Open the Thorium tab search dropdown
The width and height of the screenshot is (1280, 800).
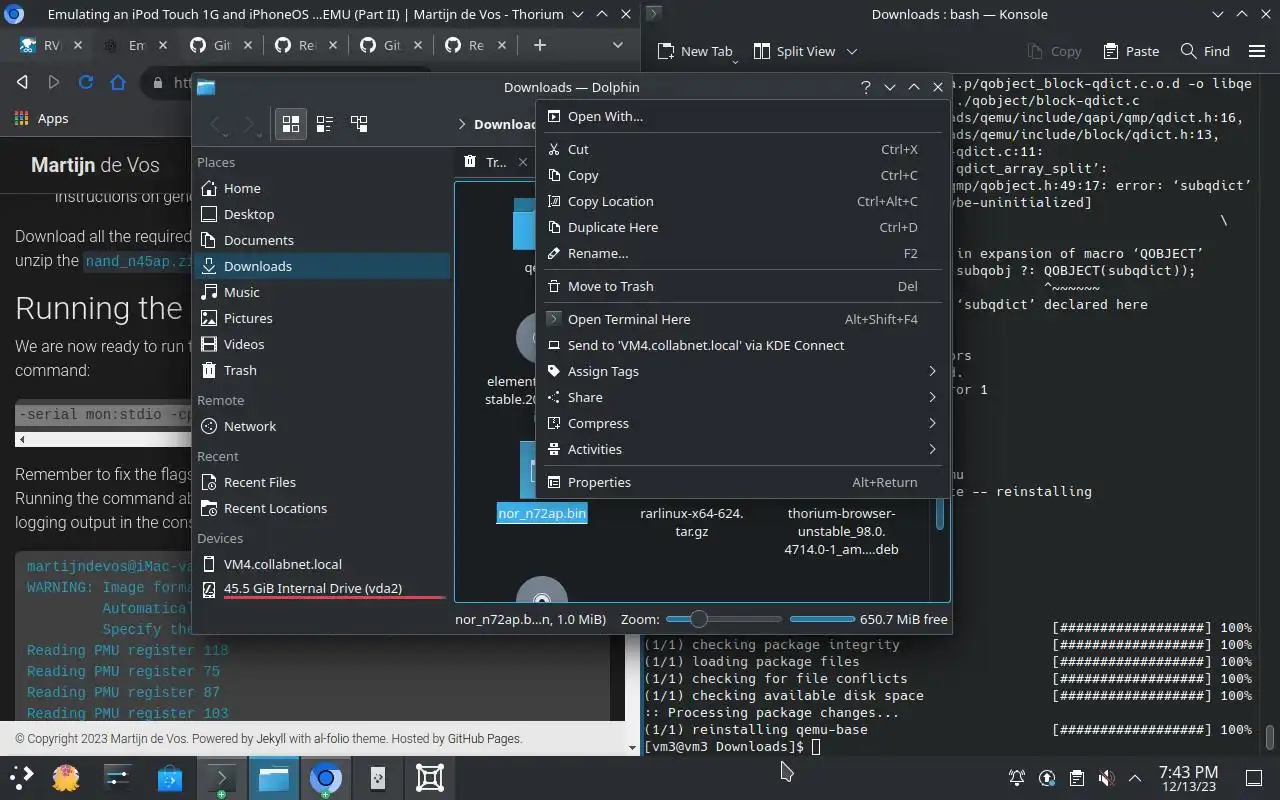click(x=618, y=45)
